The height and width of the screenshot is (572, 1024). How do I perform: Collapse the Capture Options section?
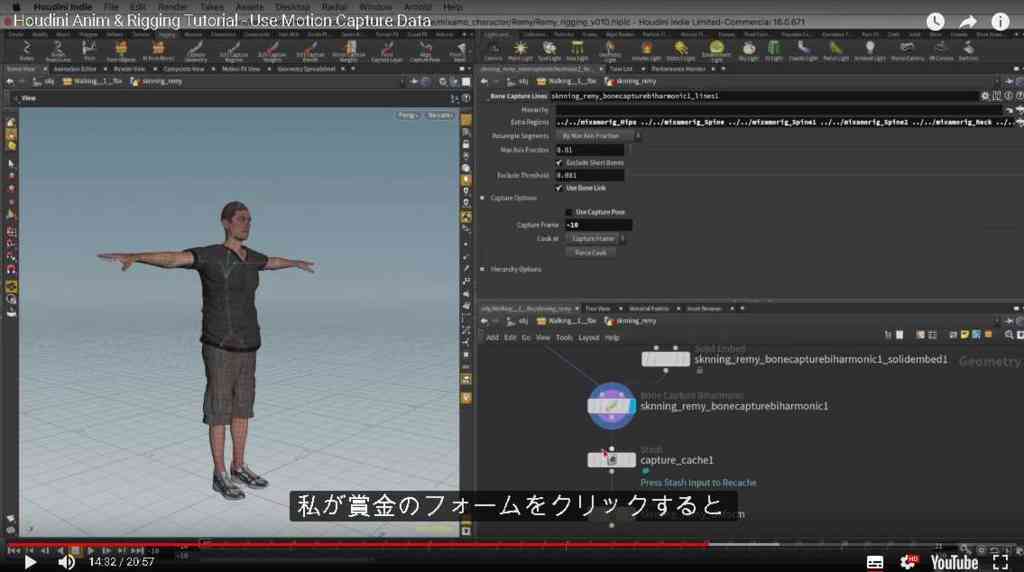[483, 198]
